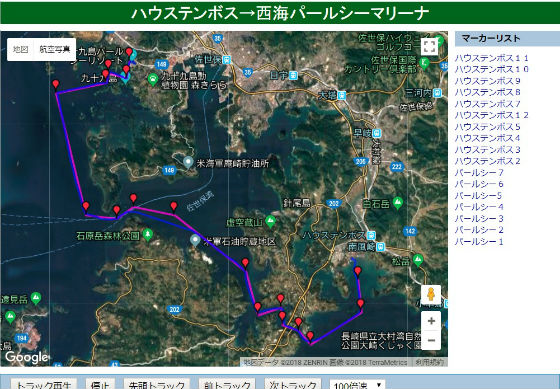Select パールシー２ in marker list
Image resolution: width=560 pixels, height=389 pixels.
(x=479, y=230)
